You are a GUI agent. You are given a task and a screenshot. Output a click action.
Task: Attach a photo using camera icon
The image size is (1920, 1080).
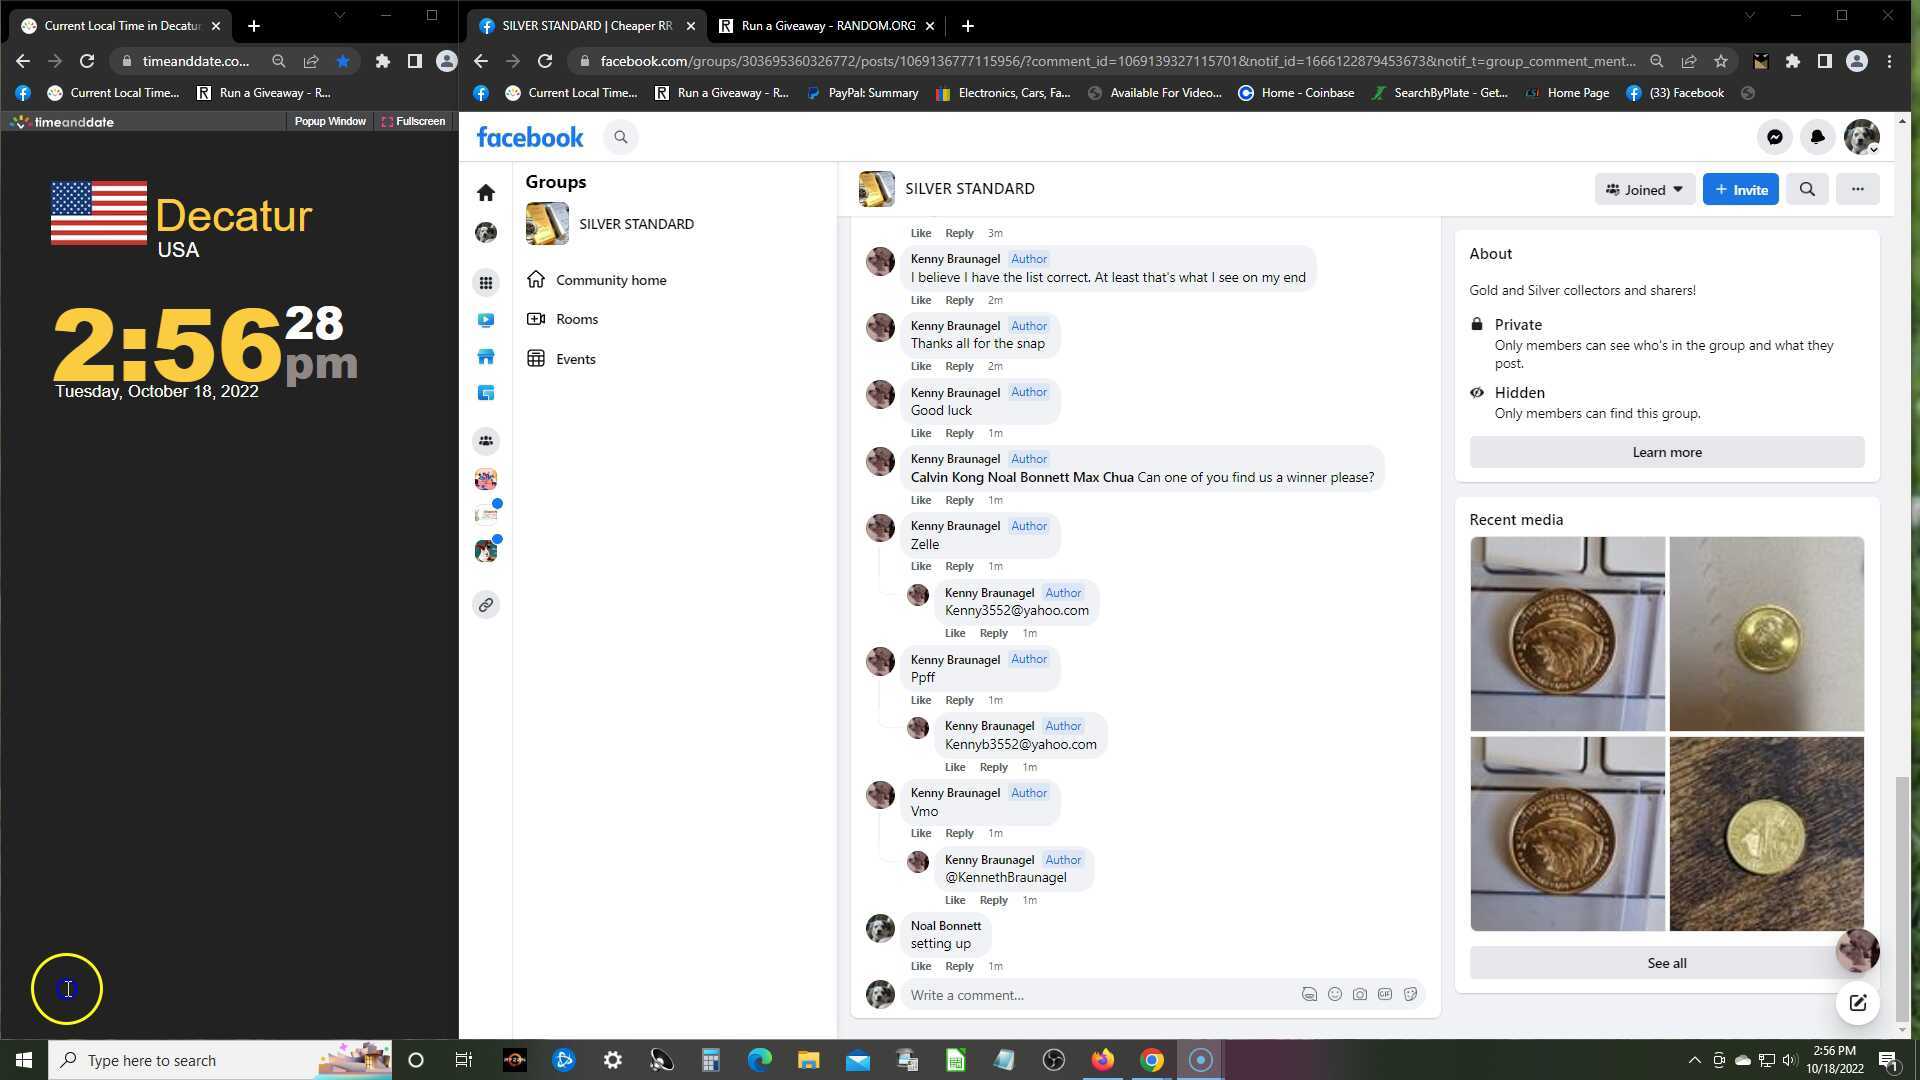(1360, 995)
